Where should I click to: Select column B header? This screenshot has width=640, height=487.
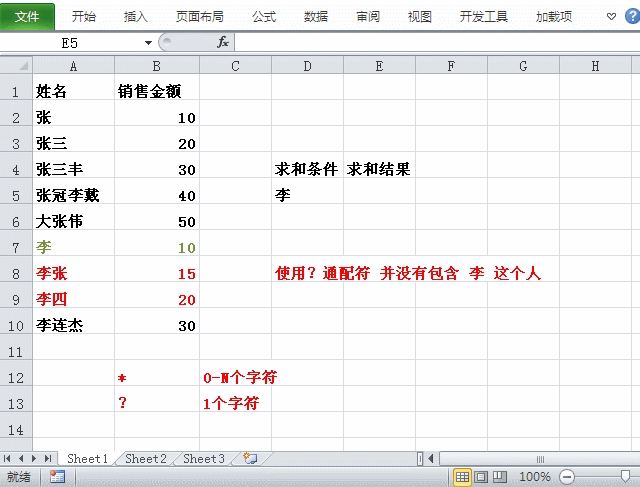(x=157, y=66)
